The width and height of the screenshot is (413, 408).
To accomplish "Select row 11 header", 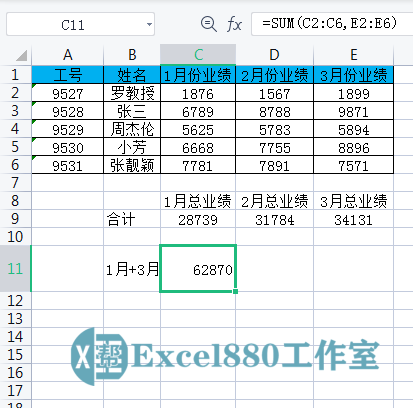I will coord(15,269).
